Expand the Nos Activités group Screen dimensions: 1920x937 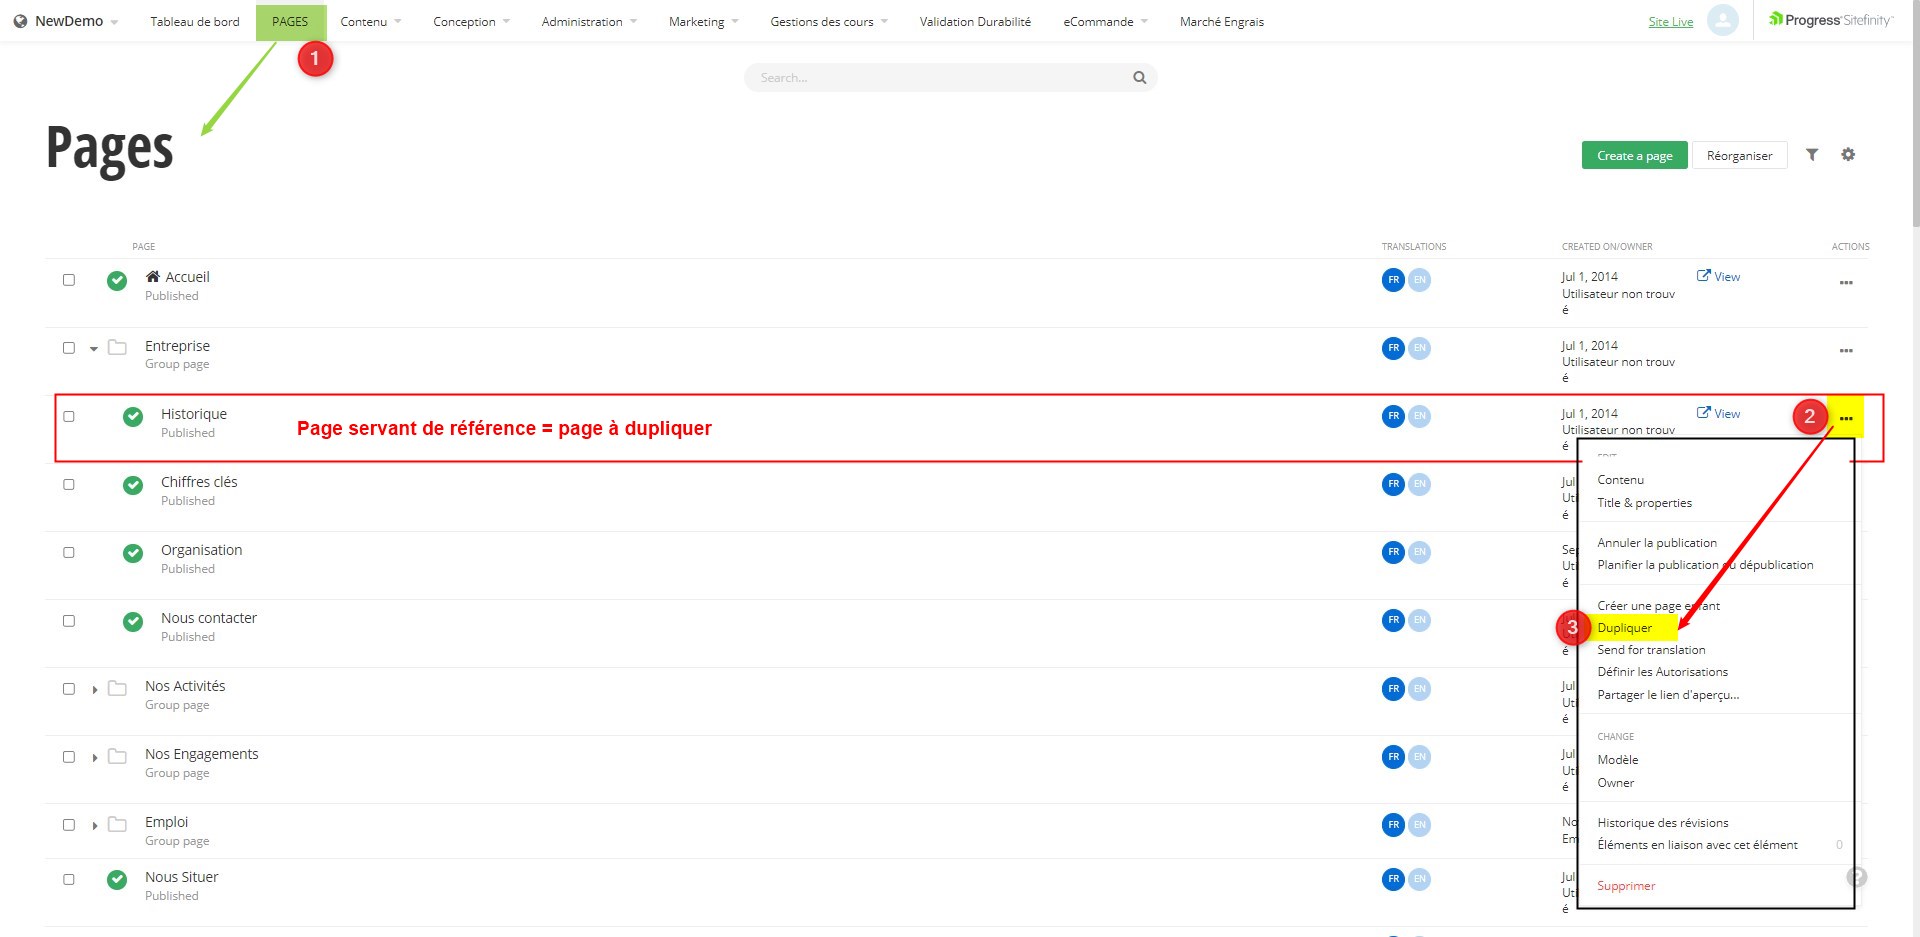tap(94, 690)
